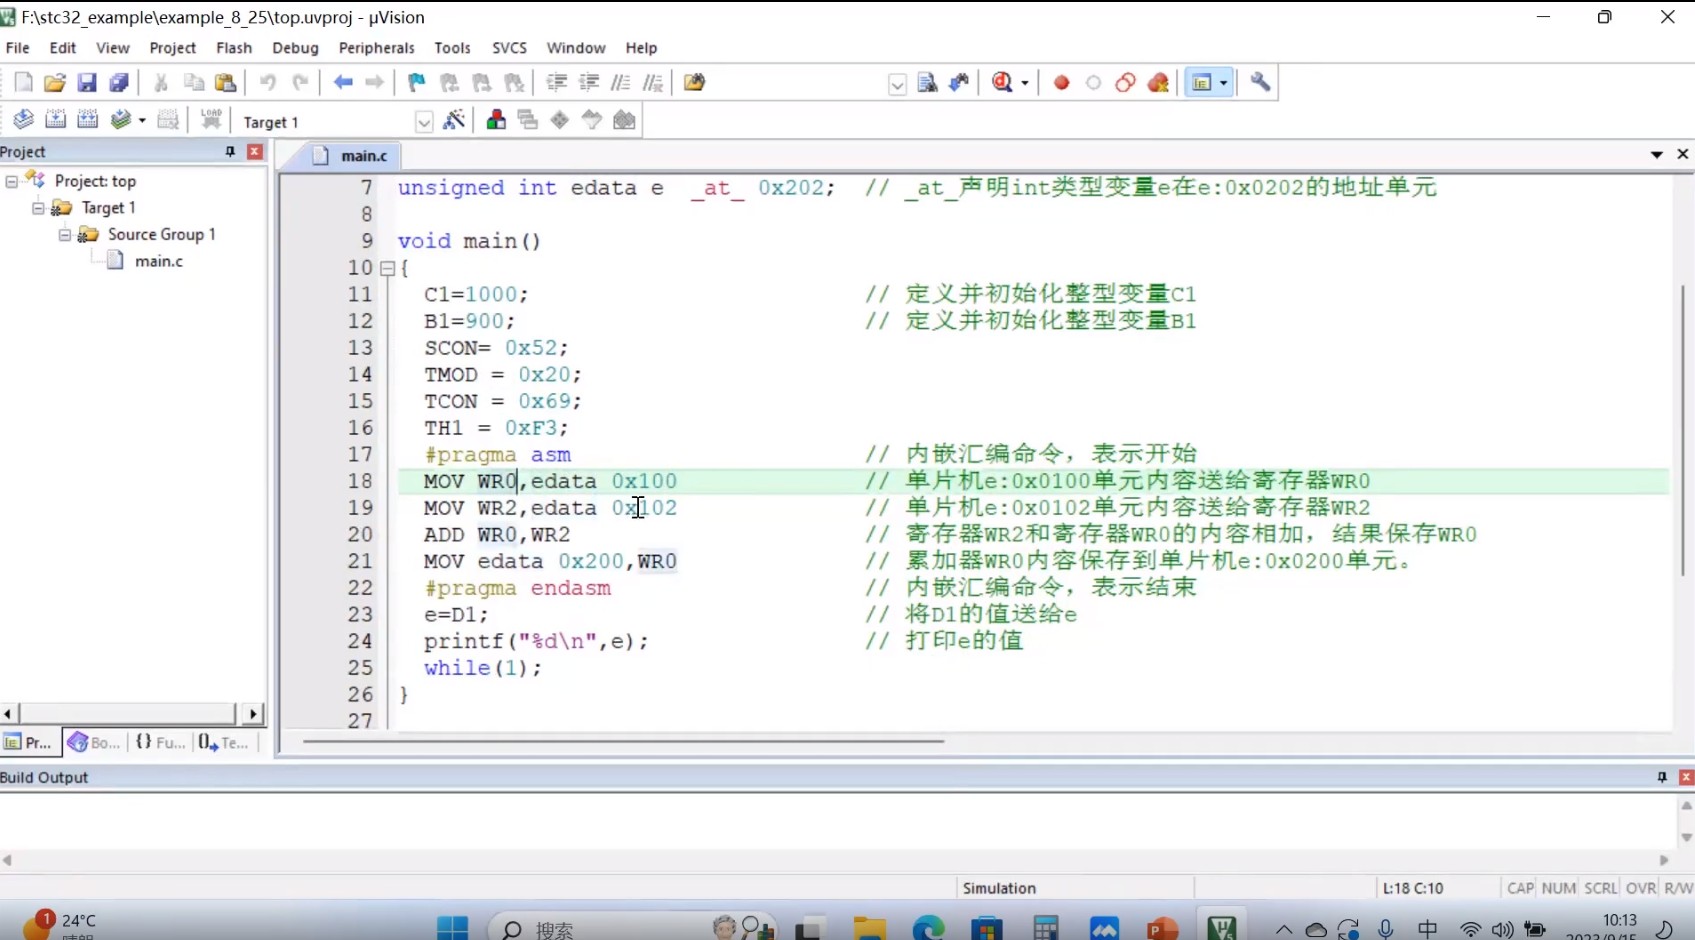This screenshot has height=940, width=1695.
Task: Undo the last edit
Action: click(x=268, y=83)
